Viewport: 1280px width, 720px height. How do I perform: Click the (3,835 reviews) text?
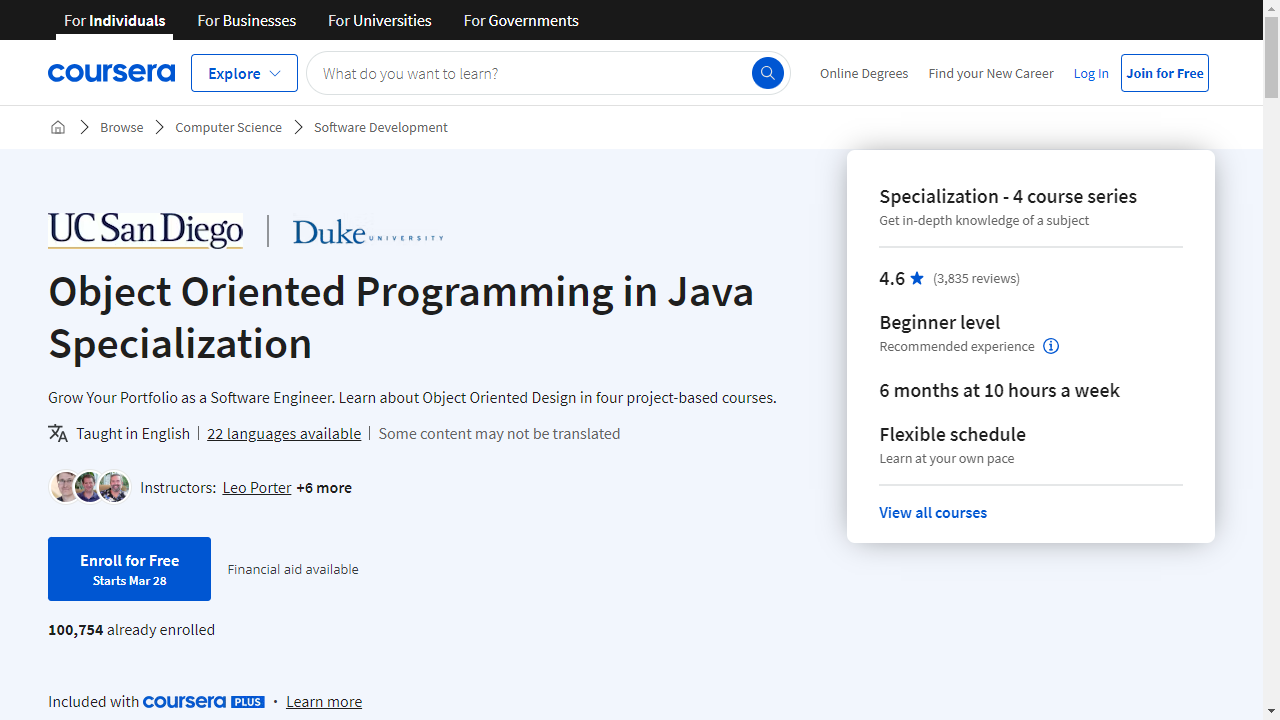[976, 278]
